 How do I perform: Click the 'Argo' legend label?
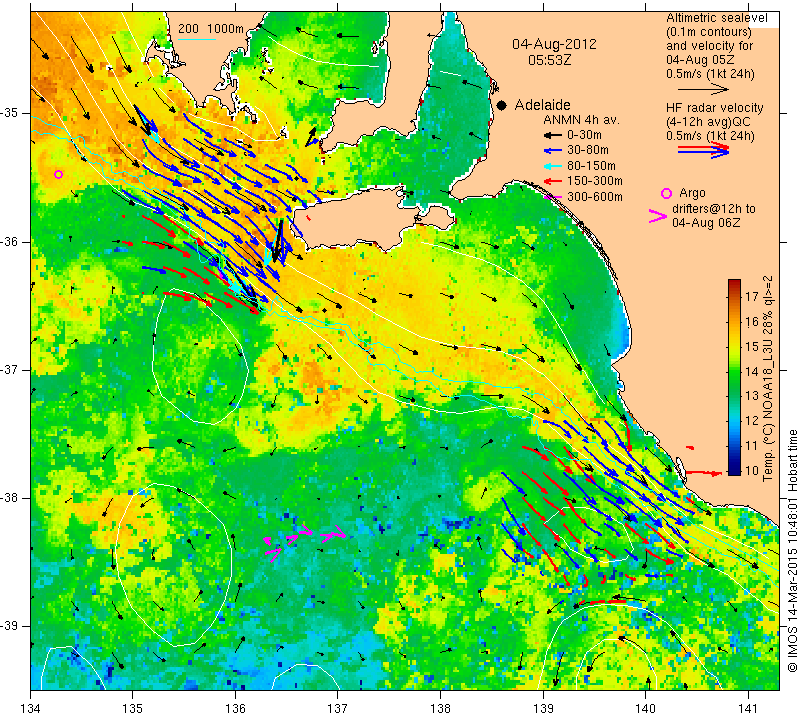coord(692,193)
